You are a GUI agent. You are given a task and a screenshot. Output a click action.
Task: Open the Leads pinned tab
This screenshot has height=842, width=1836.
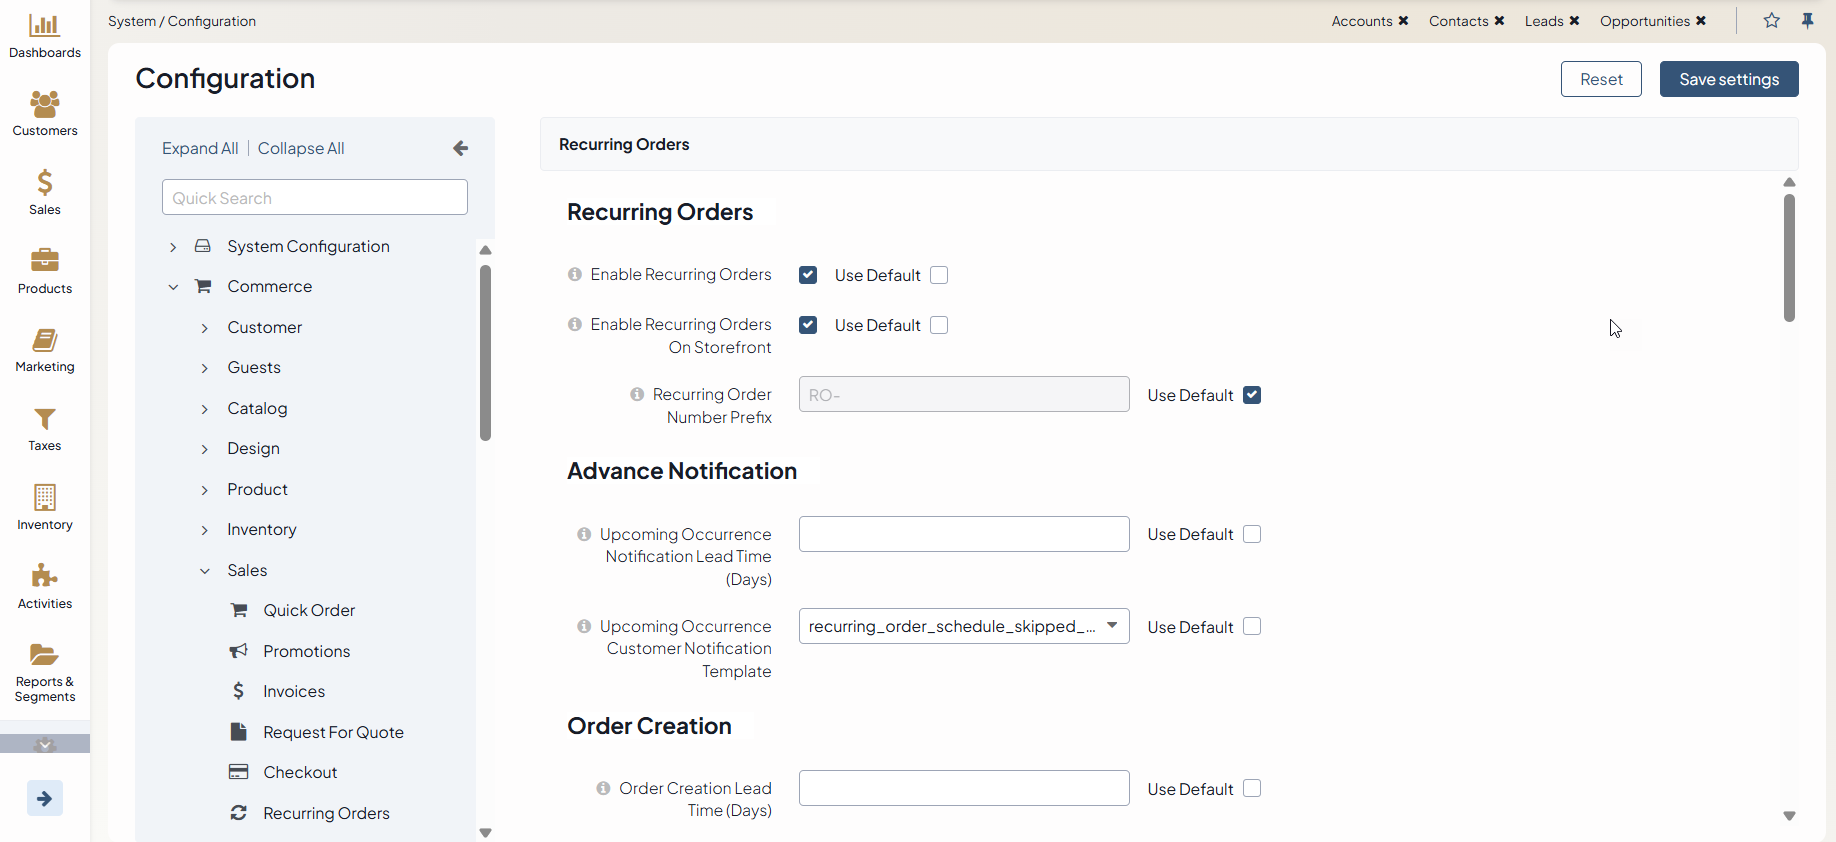pyautogui.click(x=1543, y=21)
